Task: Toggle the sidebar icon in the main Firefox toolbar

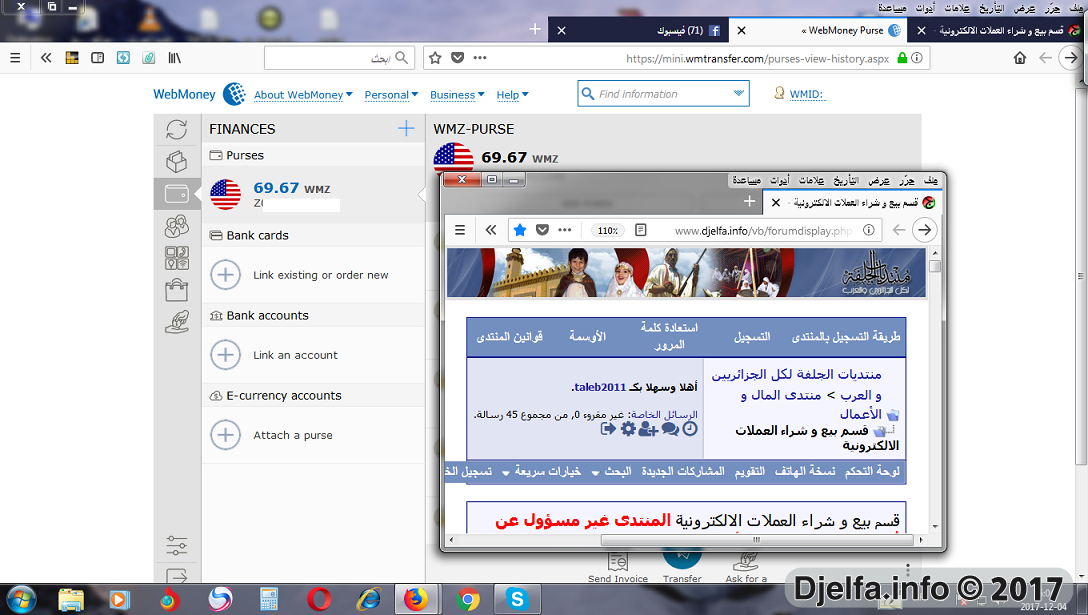Action: coord(98,58)
